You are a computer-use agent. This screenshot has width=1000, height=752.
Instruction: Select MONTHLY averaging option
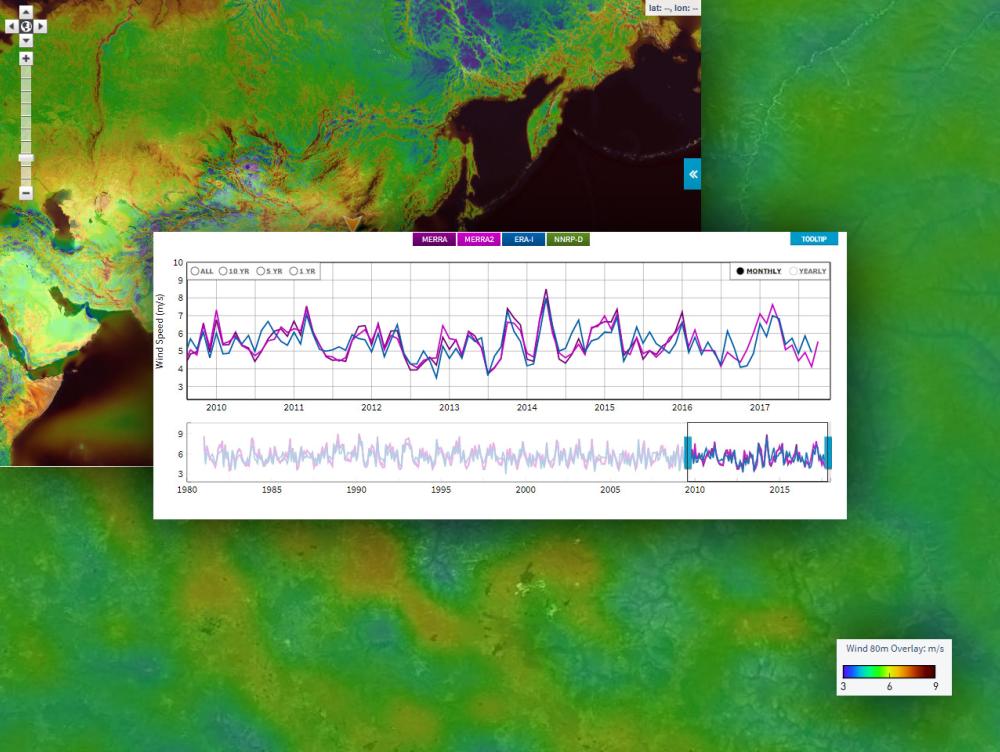point(741,271)
